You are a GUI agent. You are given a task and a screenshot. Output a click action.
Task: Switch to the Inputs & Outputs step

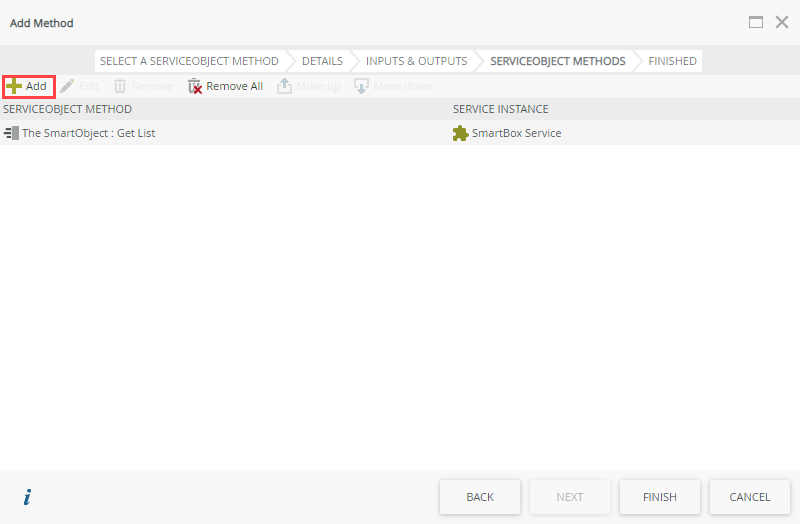coord(416,61)
